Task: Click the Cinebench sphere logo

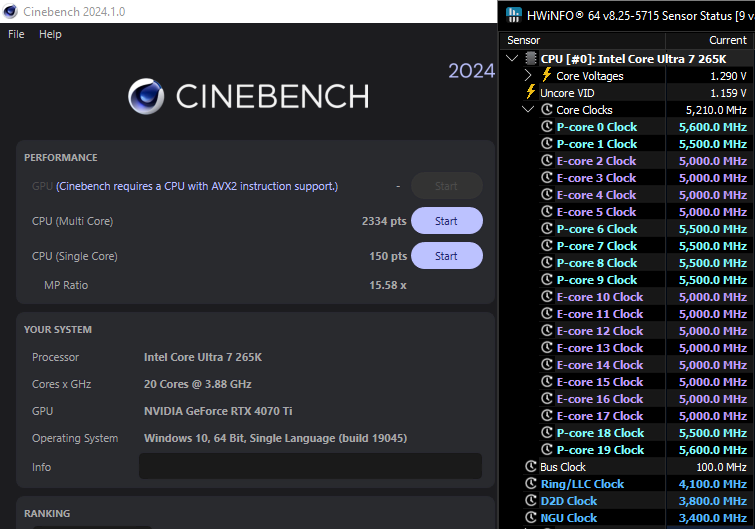Action: point(146,96)
